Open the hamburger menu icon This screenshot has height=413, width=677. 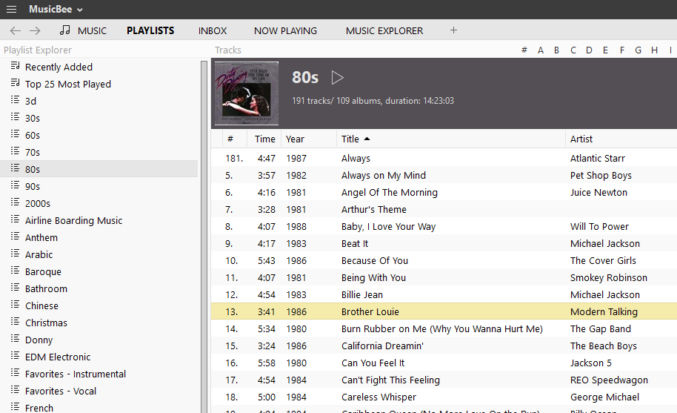(x=11, y=9)
